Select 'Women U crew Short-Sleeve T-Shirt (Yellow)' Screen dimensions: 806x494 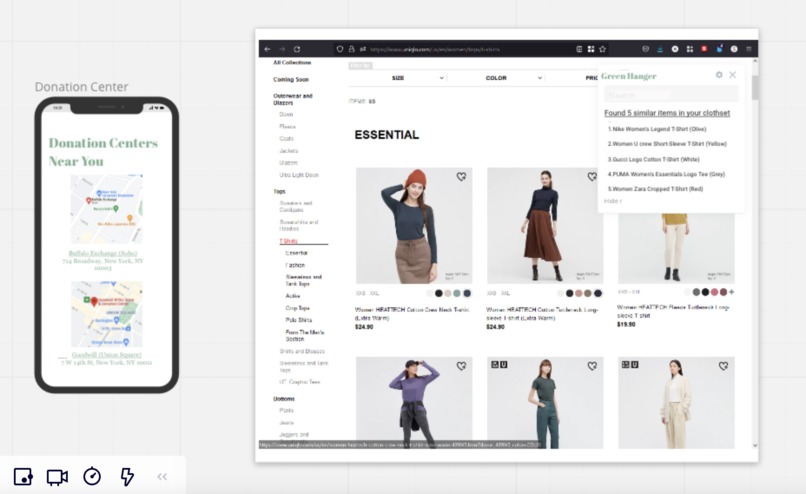point(667,144)
